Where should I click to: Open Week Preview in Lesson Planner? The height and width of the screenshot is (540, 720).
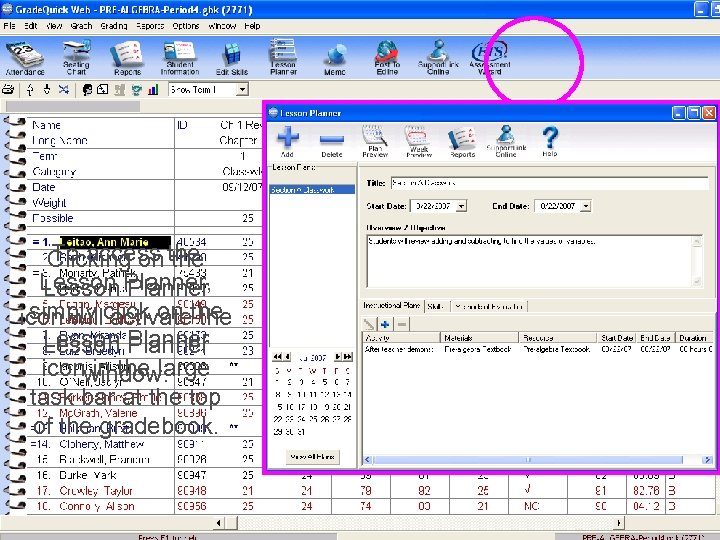tap(419, 142)
